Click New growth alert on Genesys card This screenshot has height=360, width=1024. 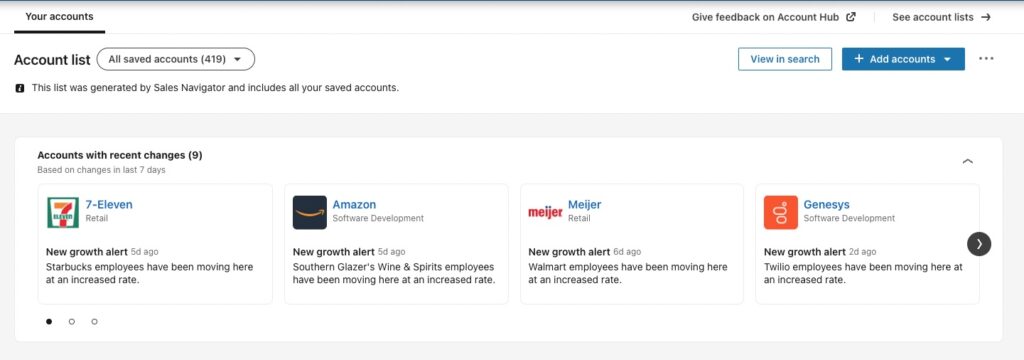[x=805, y=252]
